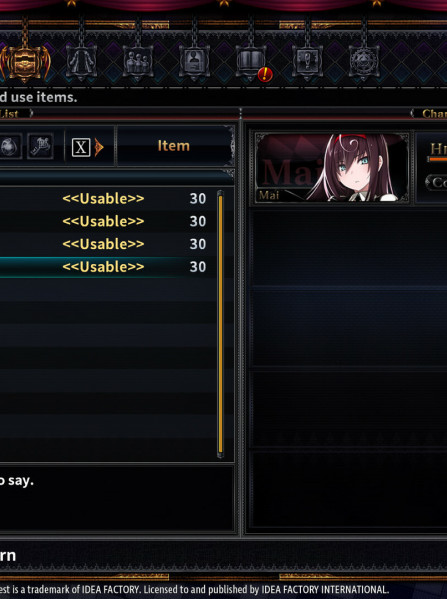Click the red exclamation alert badge

(265, 74)
